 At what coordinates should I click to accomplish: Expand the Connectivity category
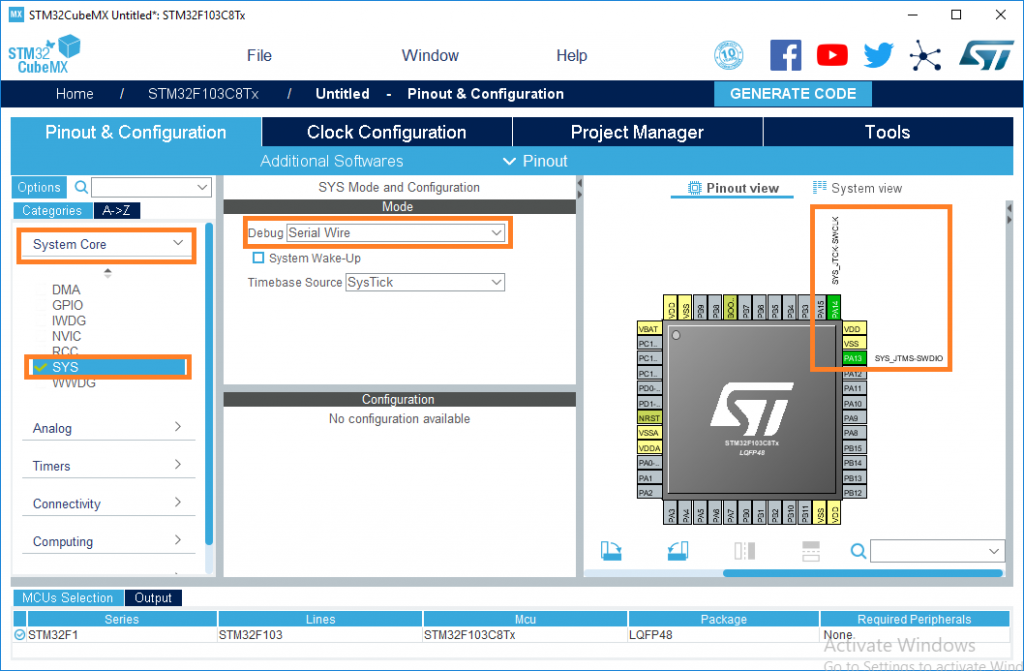pyautogui.click(x=108, y=504)
